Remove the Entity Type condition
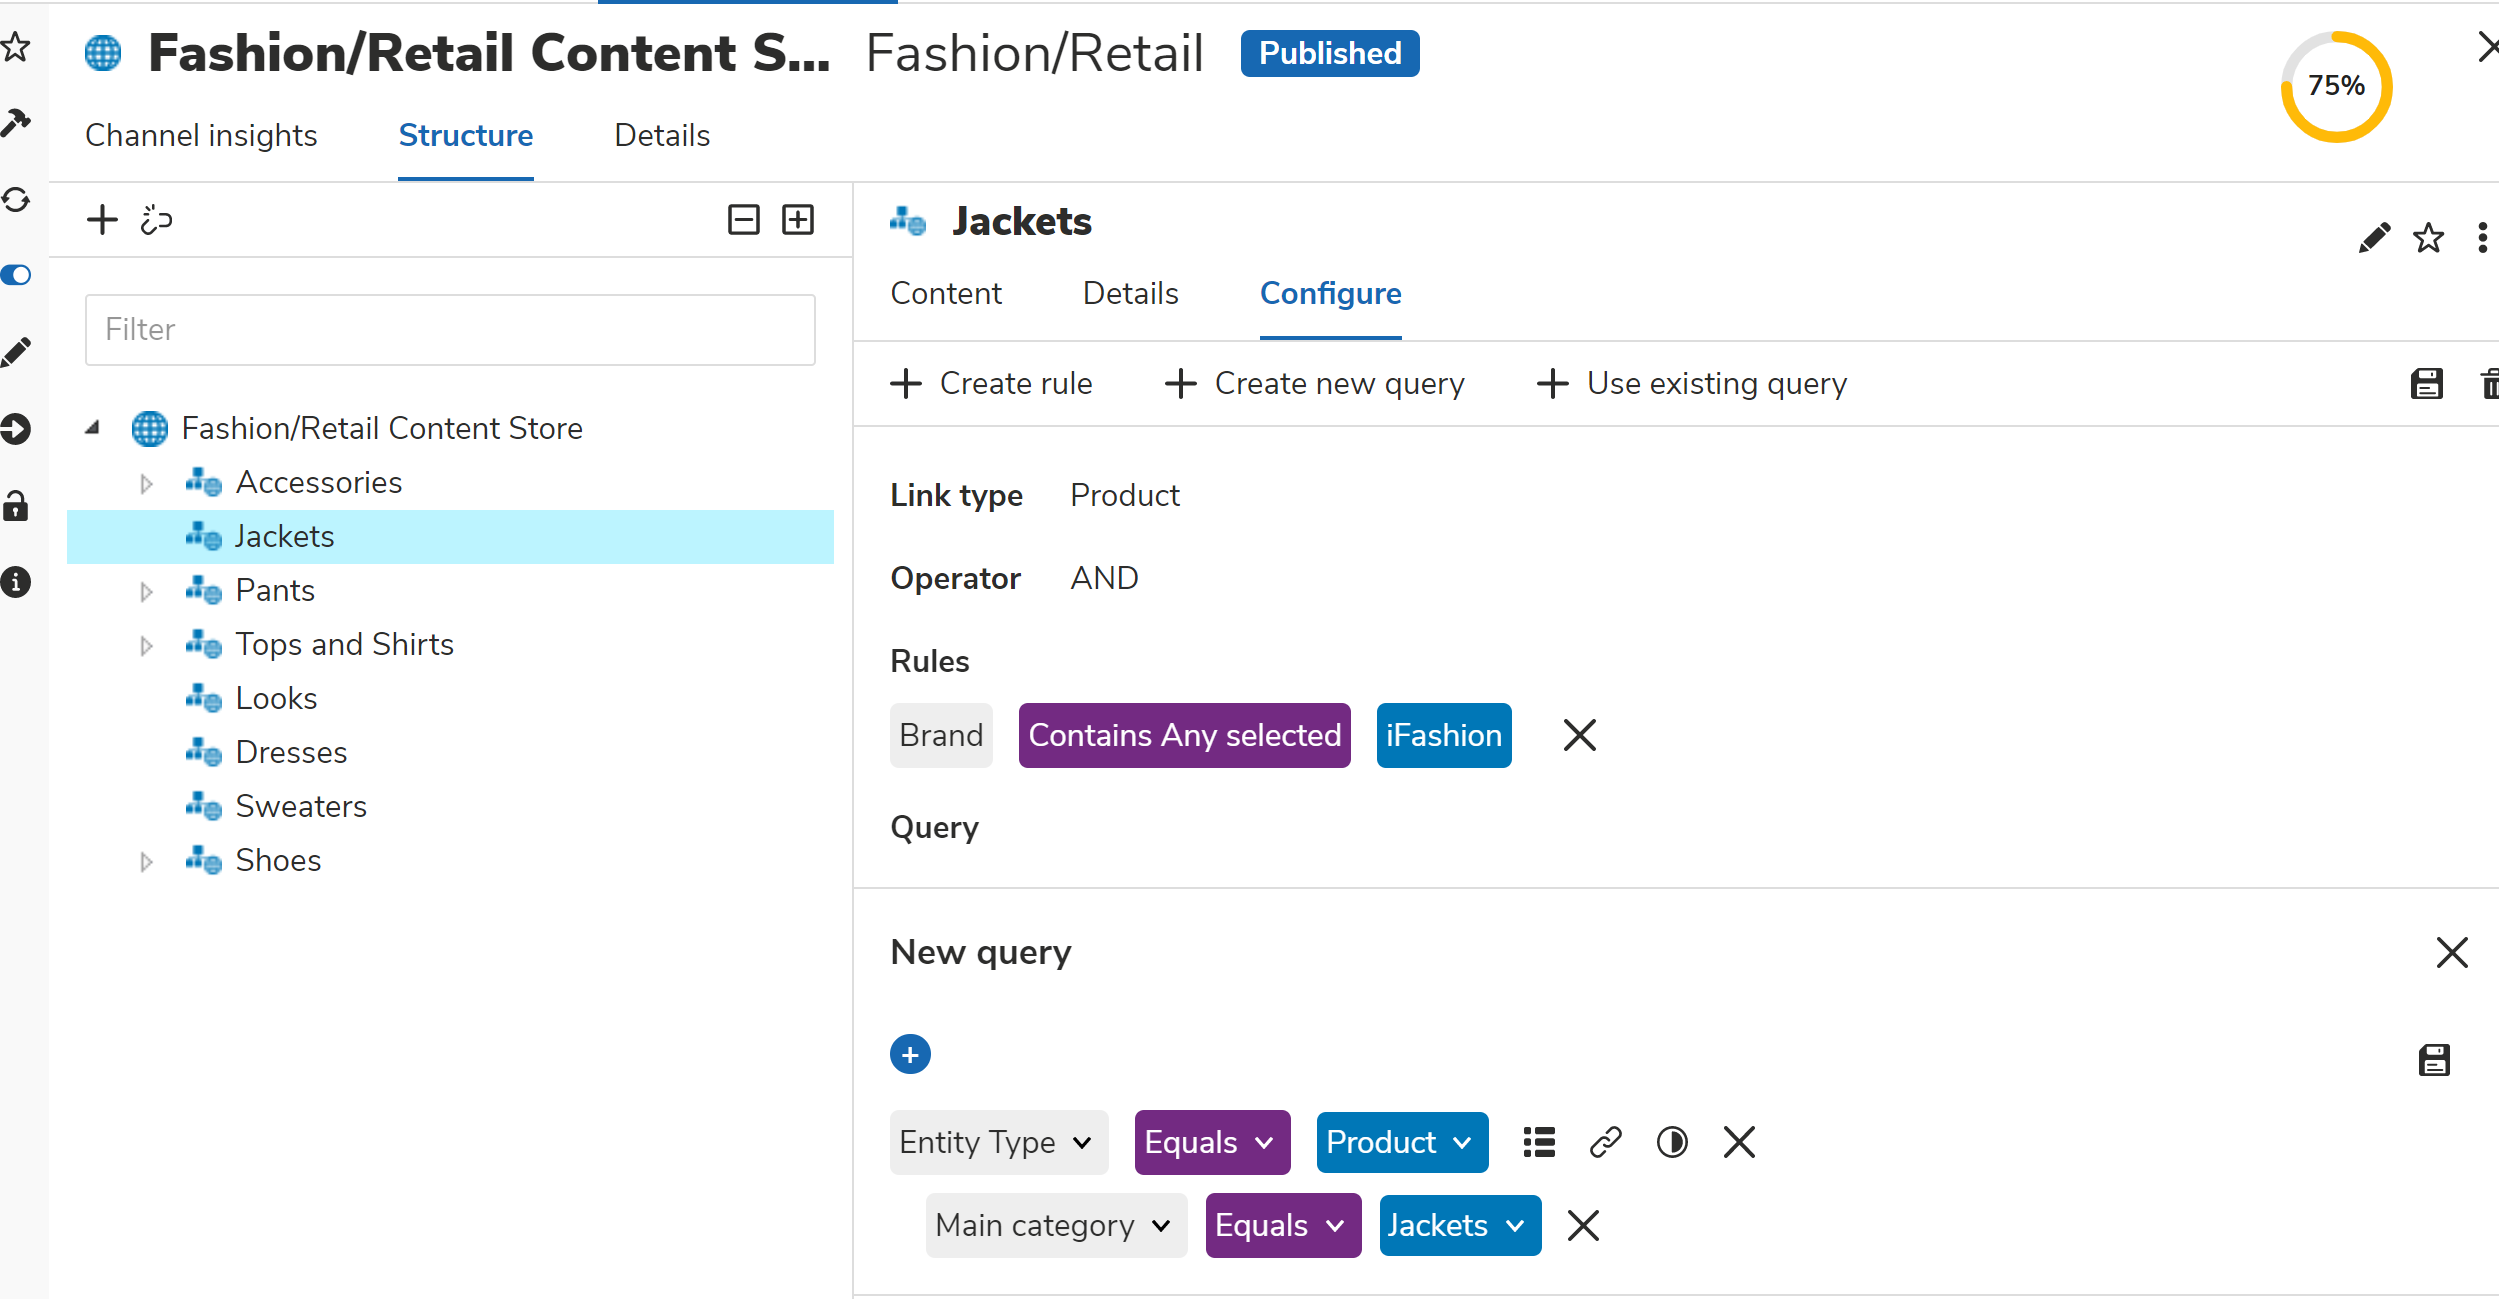Screen dimensions: 2499x1299 point(1739,1142)
